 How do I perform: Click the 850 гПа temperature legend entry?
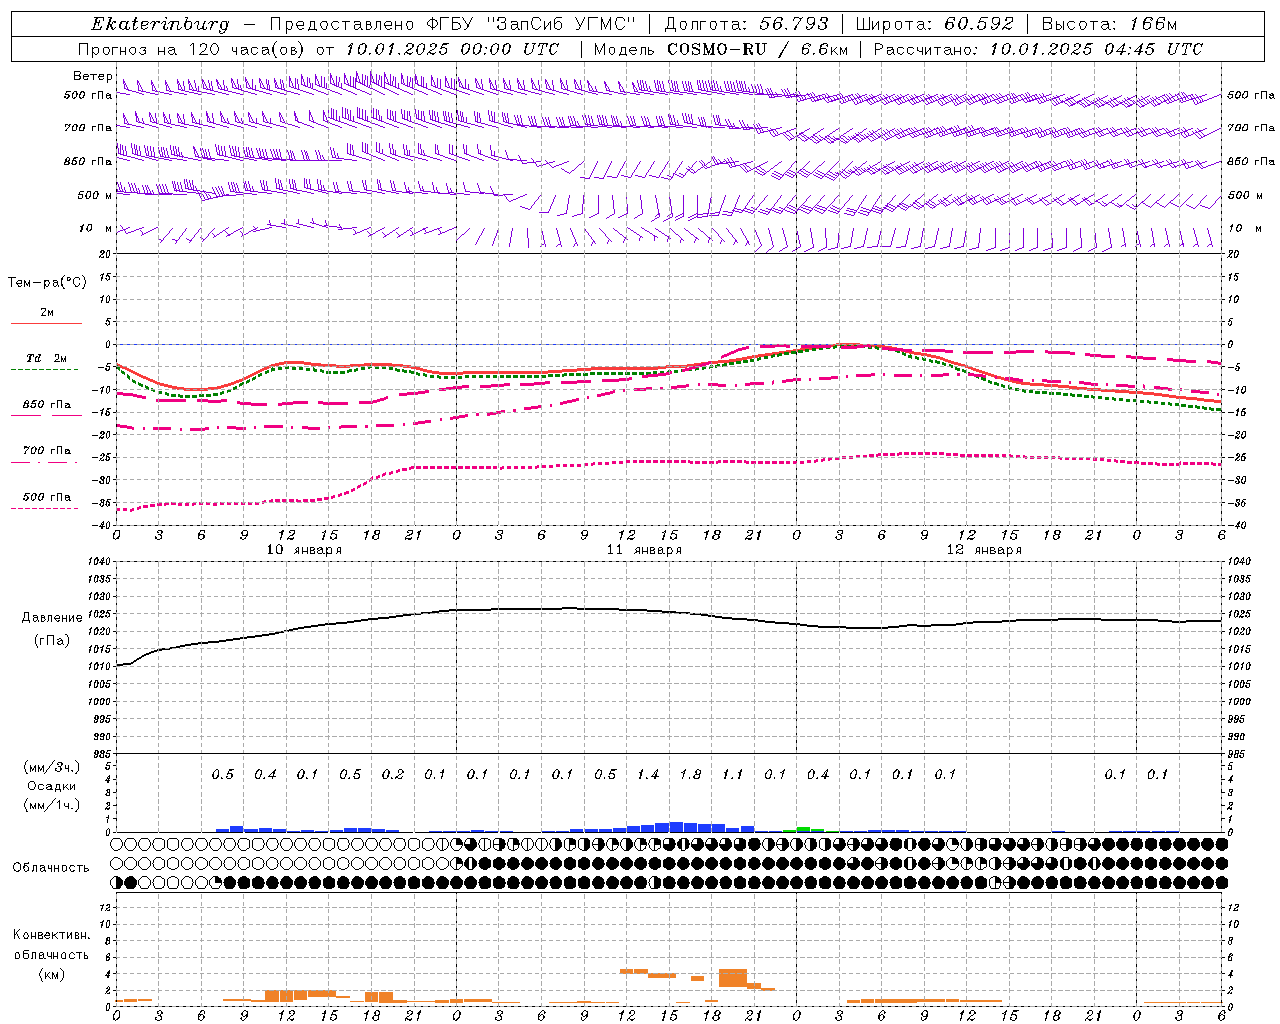(x=47, y=405)
